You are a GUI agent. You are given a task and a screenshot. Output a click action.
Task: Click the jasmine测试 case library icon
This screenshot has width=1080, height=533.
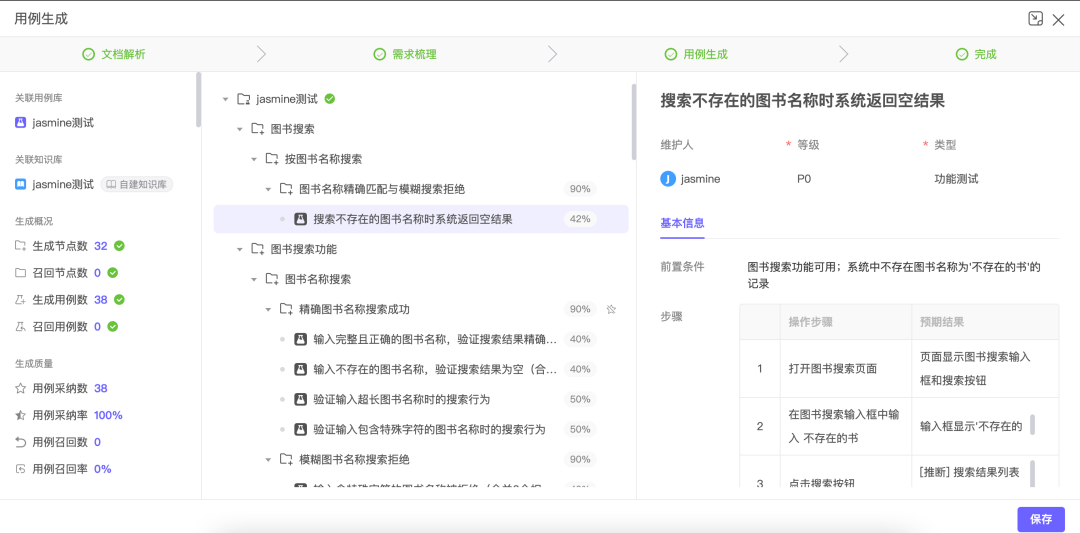[21, 123]
